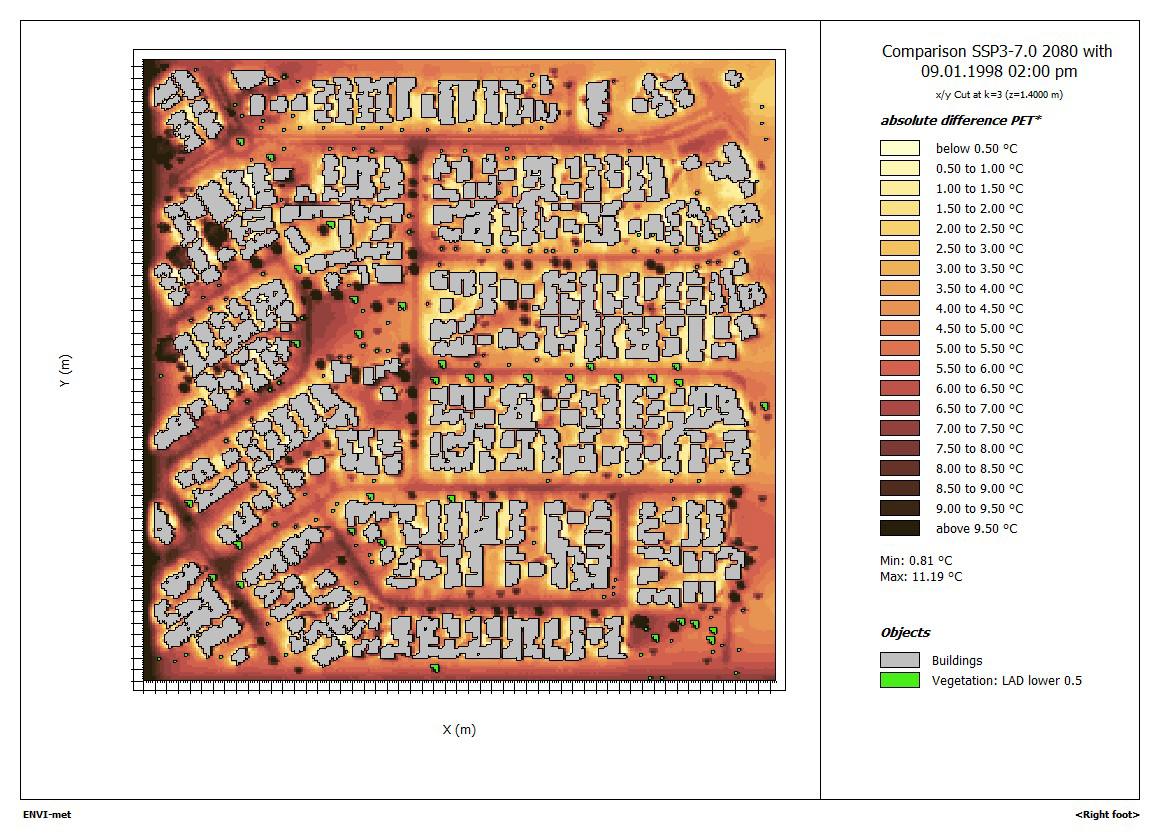The width and height of the screenshot is (1160, 840).
Task: Pick the '3.00 to 3.50 °C' swatch
Action: (x=900, y=268)
